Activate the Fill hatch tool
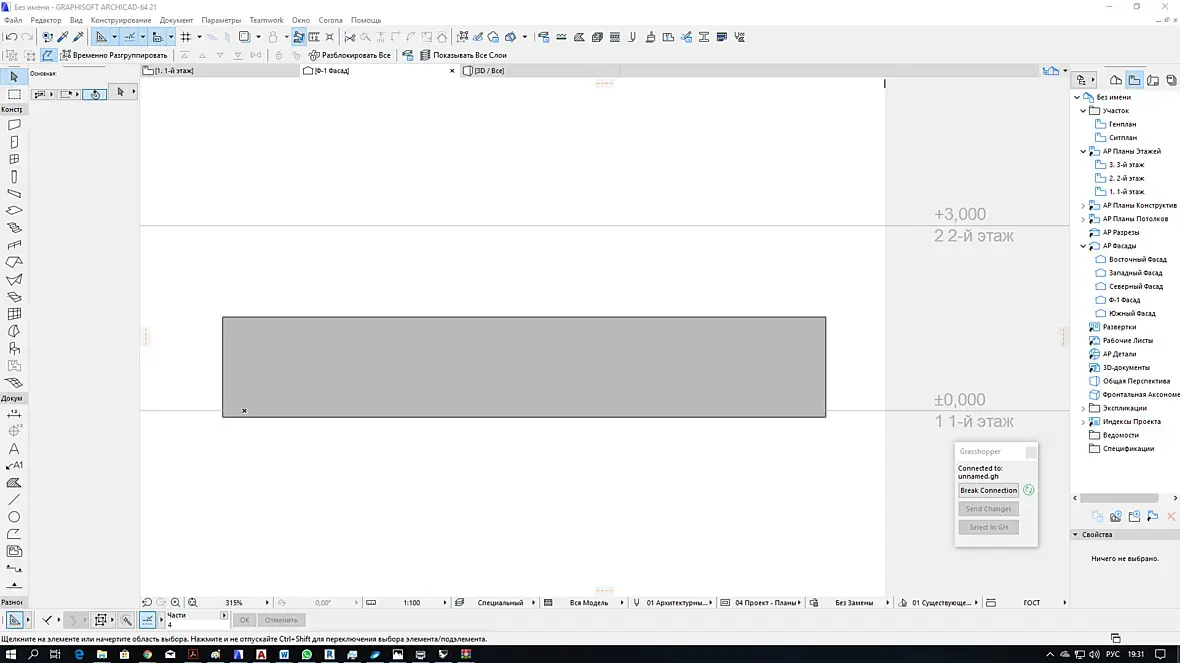Viewport: 1180px width, 663px height. [14, 483]
